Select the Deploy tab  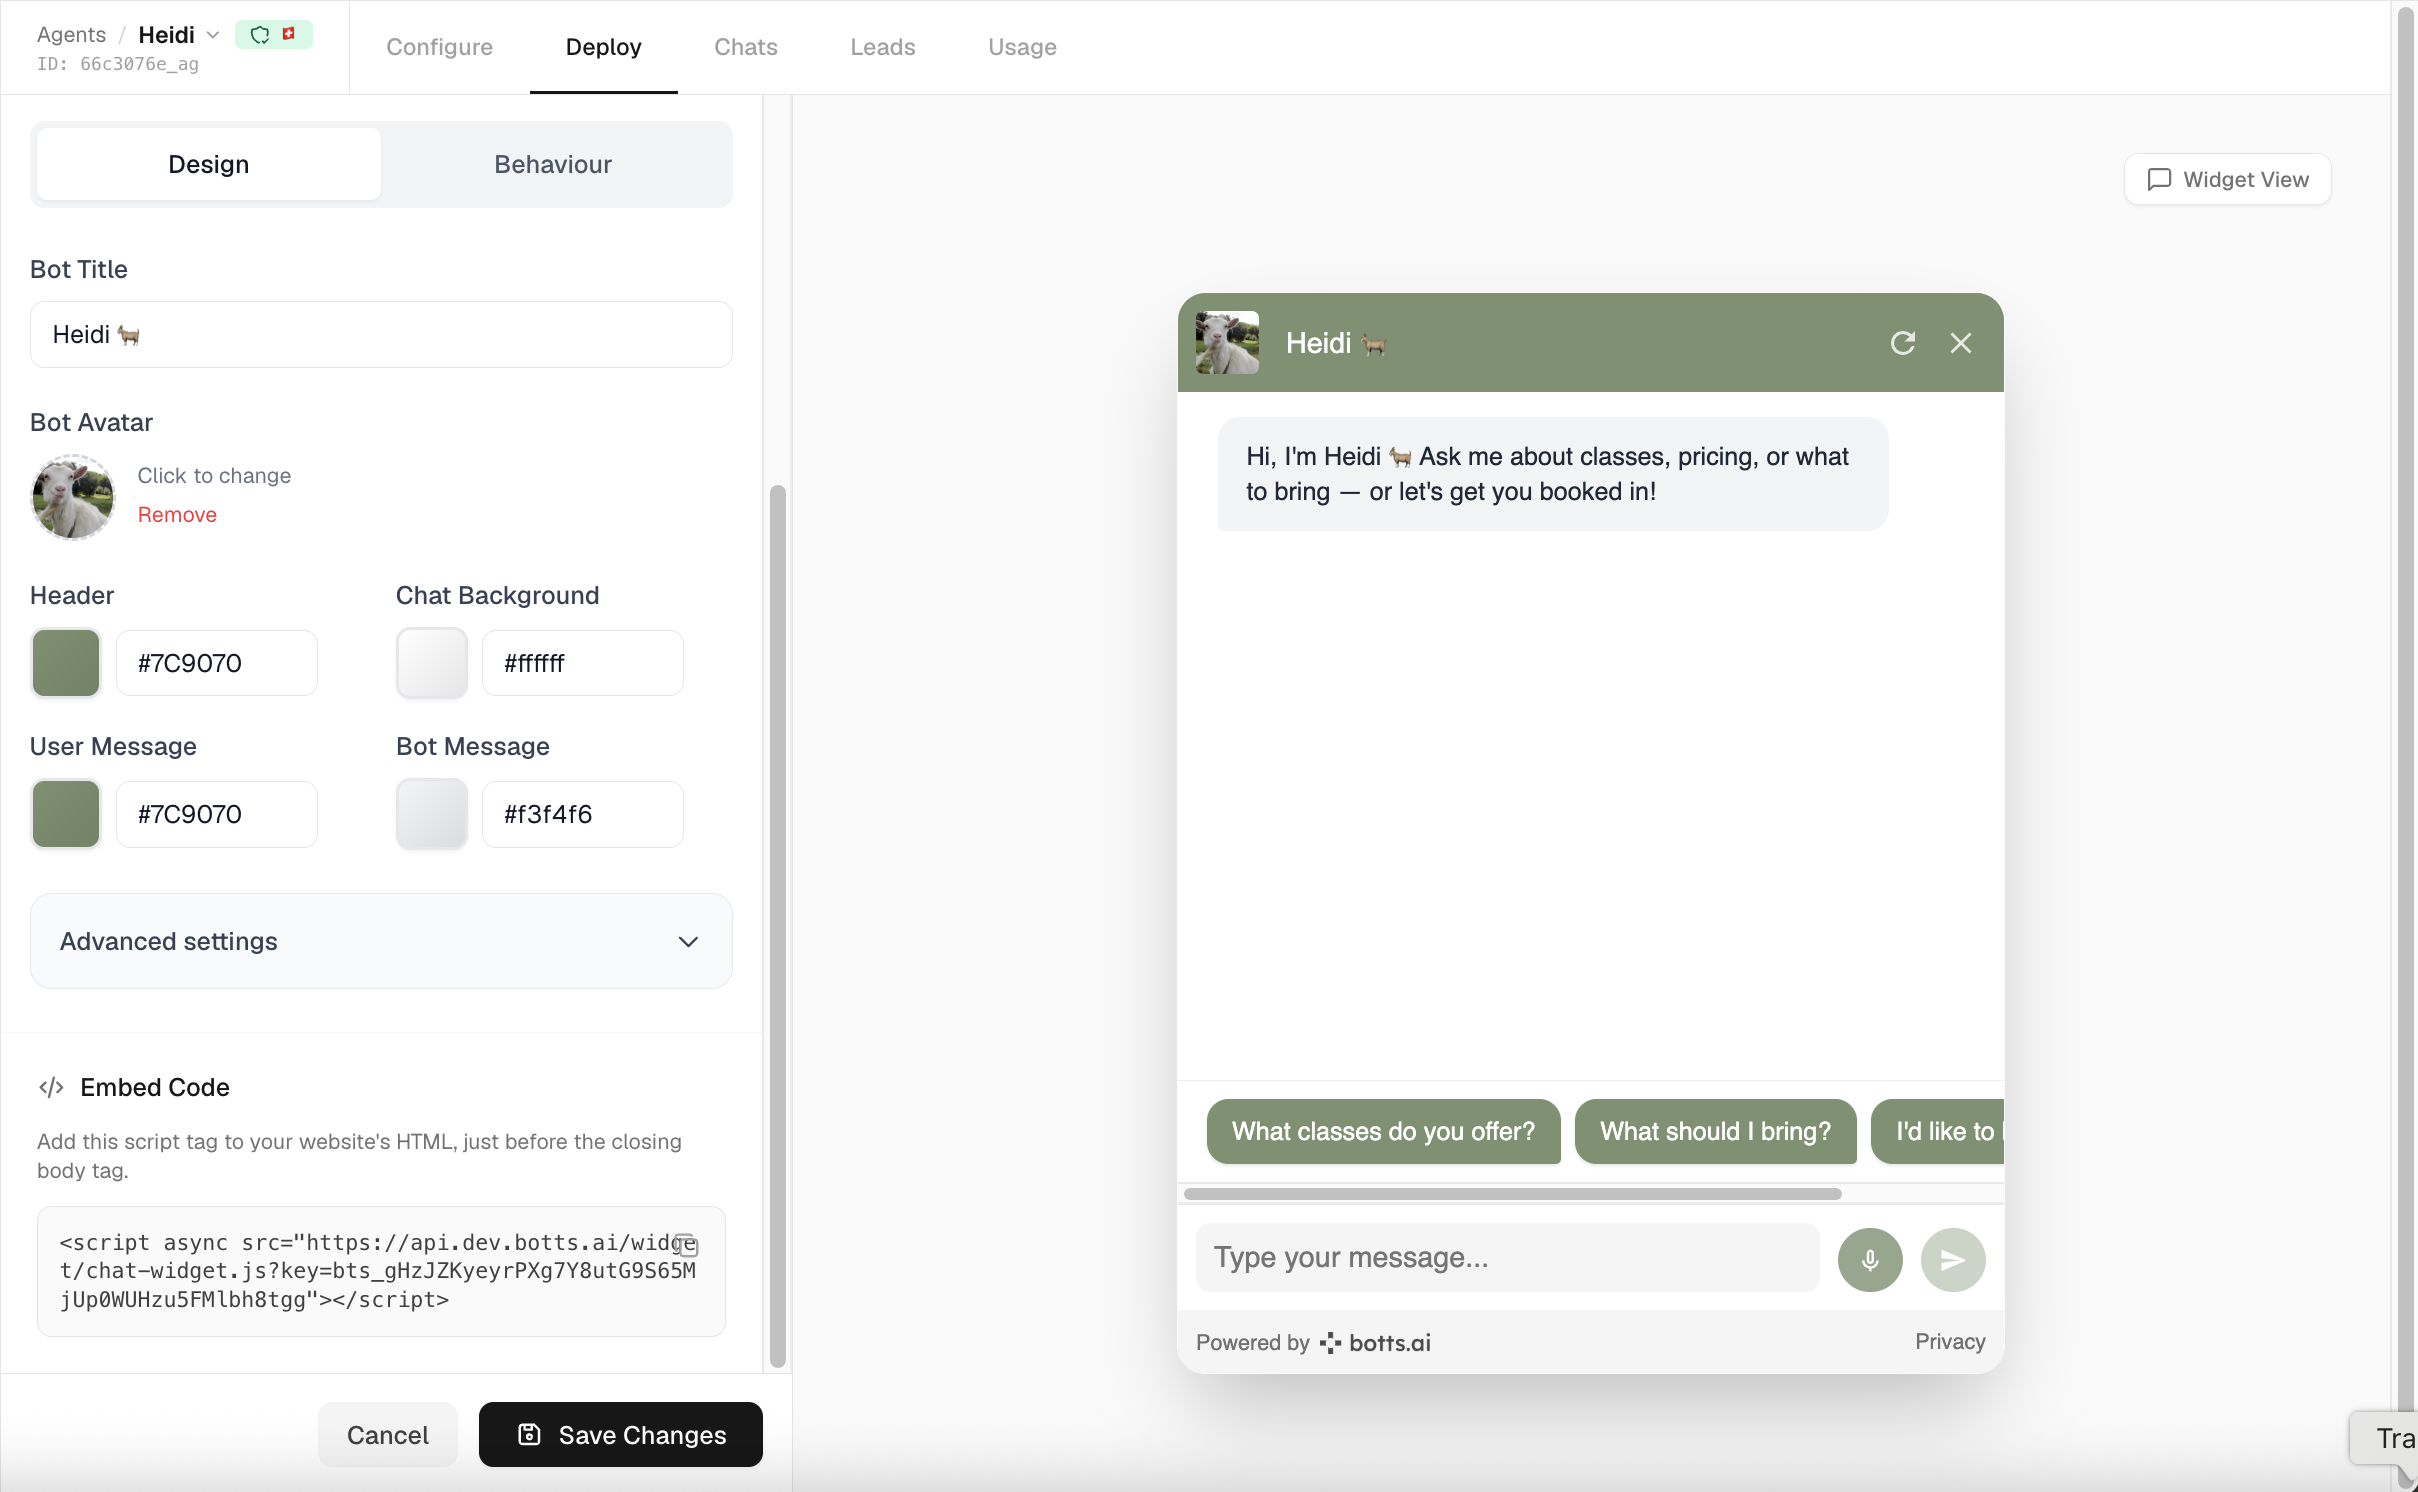click(603, 47)
